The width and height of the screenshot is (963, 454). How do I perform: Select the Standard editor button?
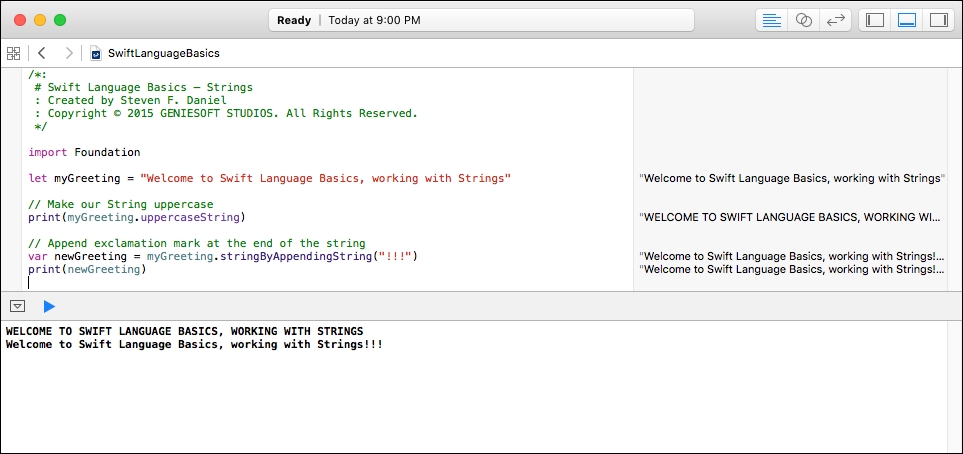pos(771,20)
